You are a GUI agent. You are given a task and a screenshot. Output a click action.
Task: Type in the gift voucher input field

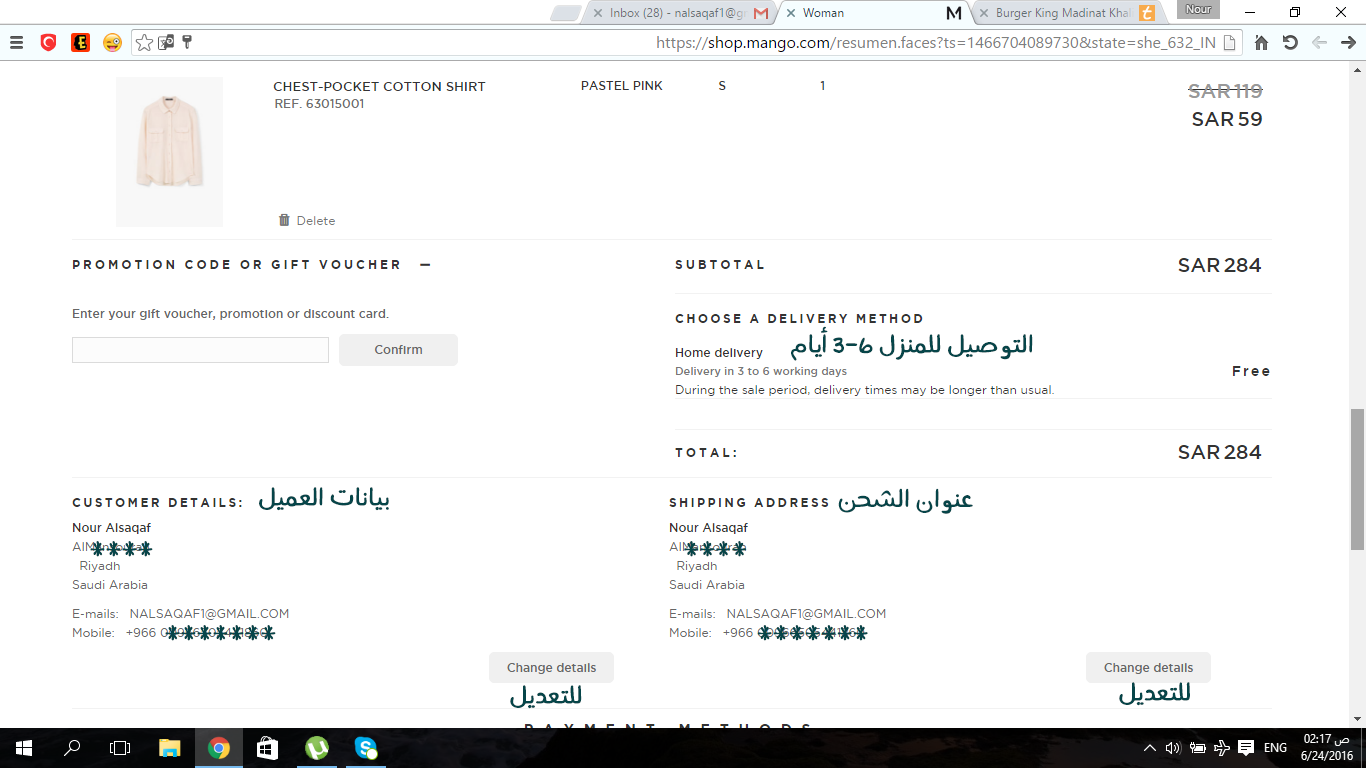click(199, 349)
